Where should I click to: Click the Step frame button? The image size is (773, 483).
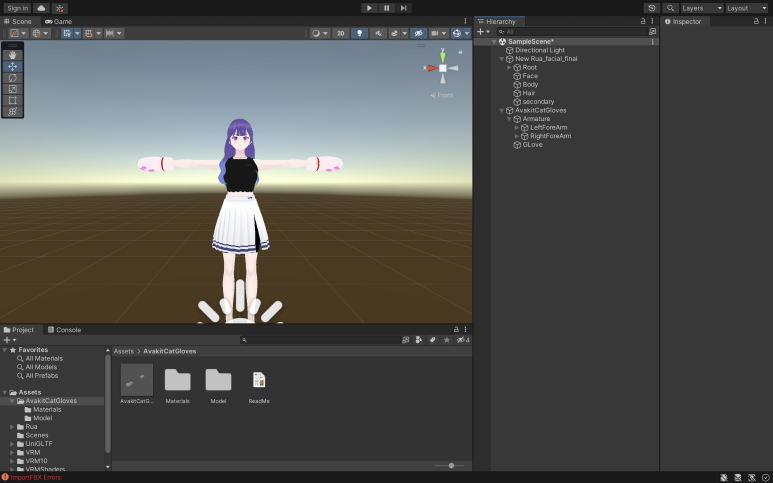(403, 8)
